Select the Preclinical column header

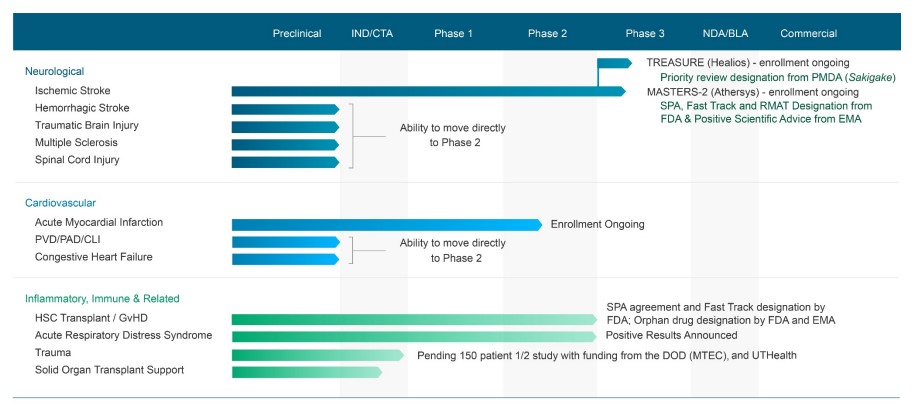pos(297,34)
